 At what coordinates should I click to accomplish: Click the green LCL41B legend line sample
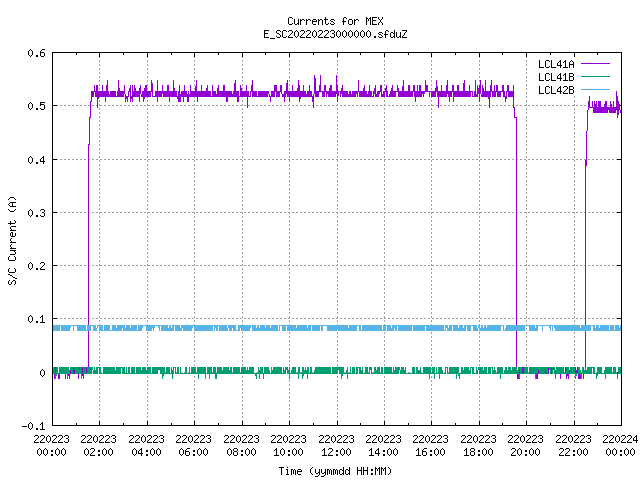coord(595,77)
